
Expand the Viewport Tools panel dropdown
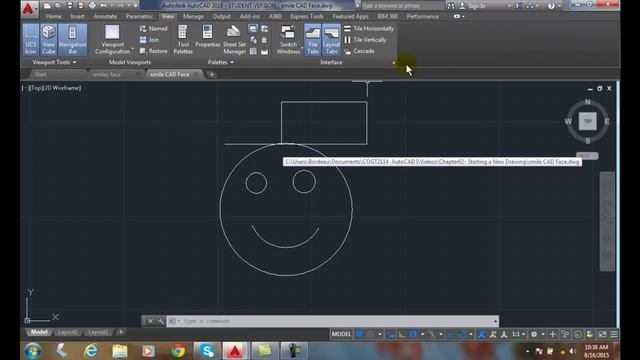[x=54, y=62]
